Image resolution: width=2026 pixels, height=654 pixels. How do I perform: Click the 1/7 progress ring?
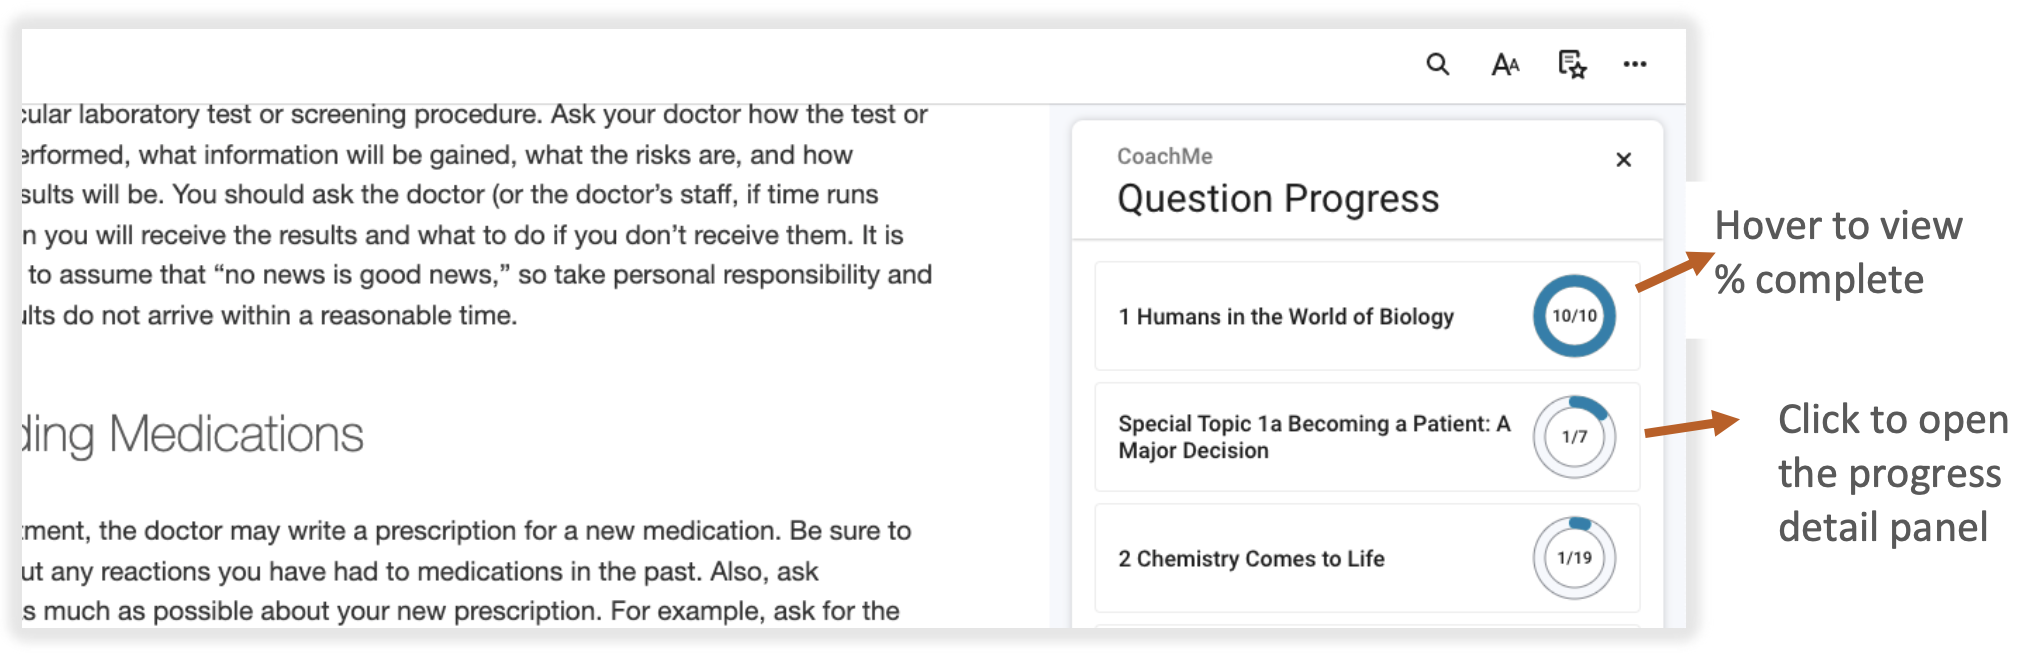point(1573,437)
